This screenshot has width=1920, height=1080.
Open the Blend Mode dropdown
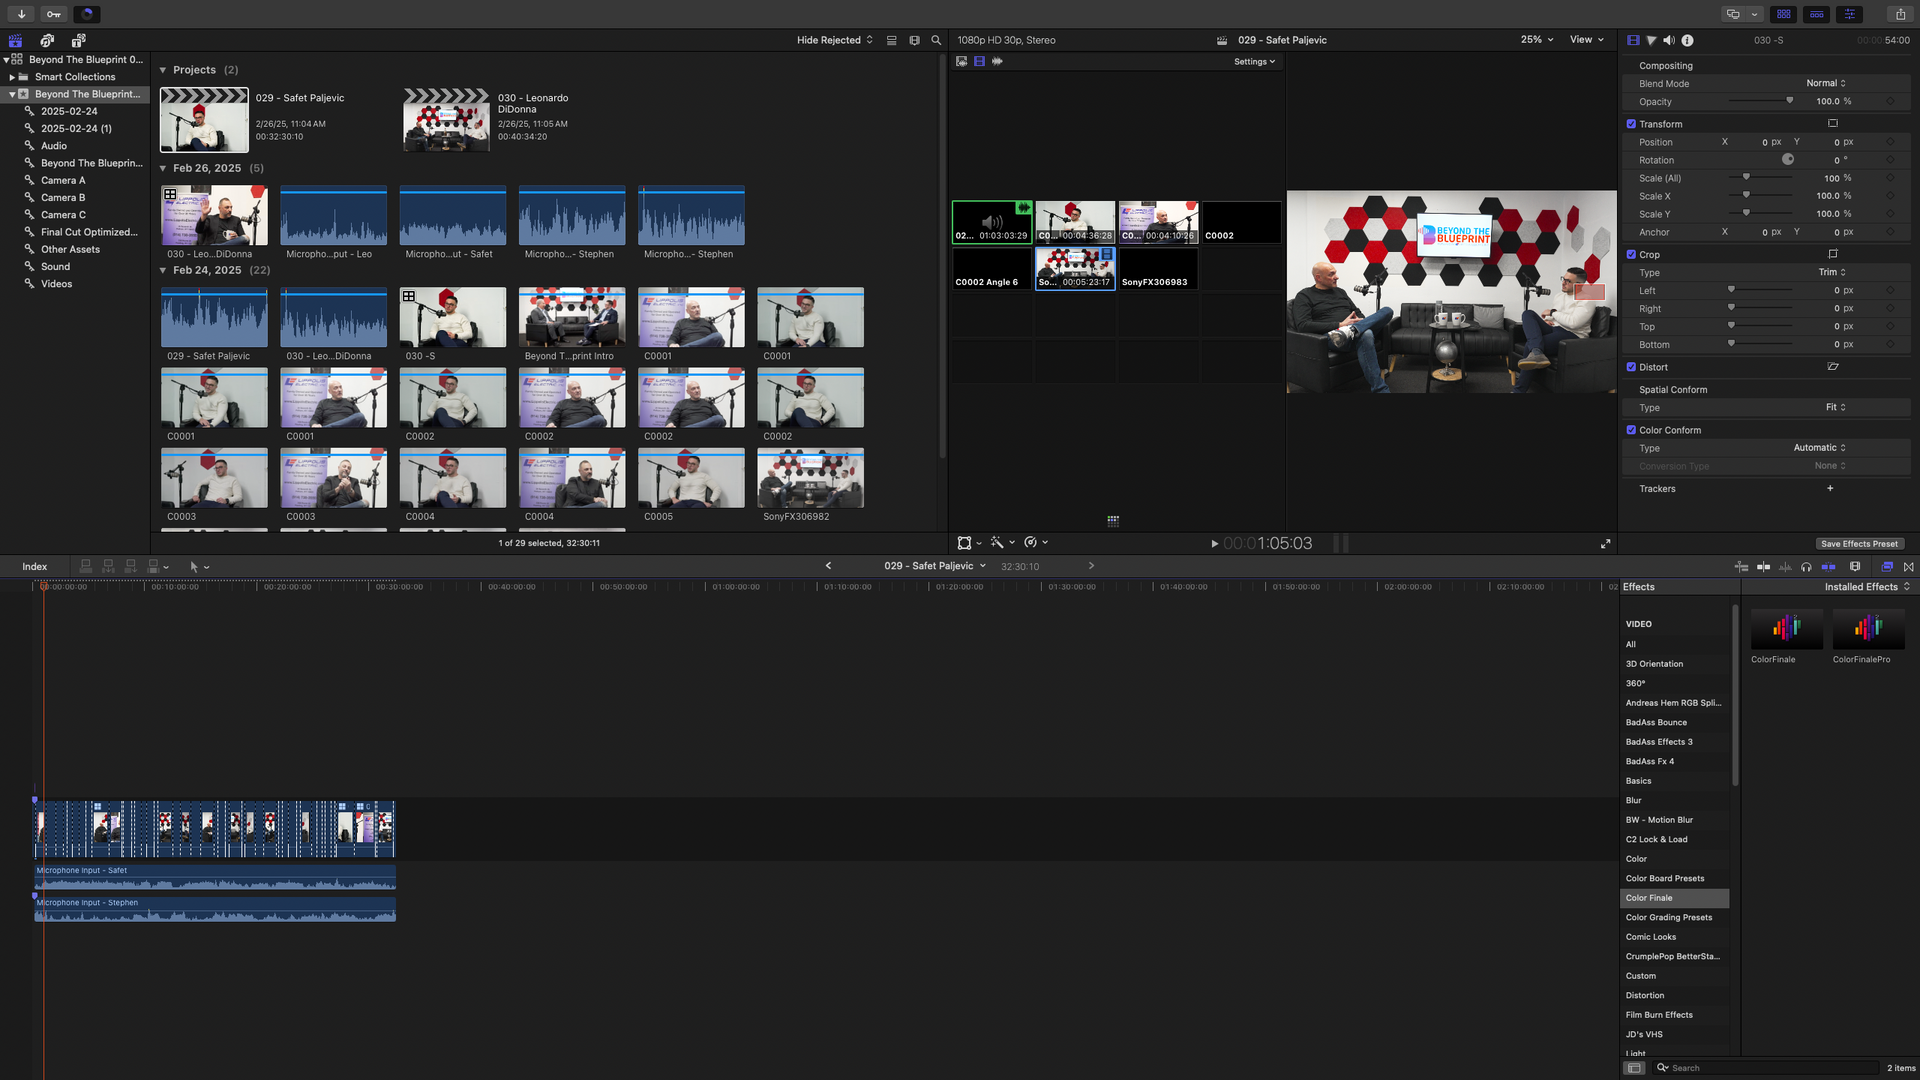pos(1826,83)
